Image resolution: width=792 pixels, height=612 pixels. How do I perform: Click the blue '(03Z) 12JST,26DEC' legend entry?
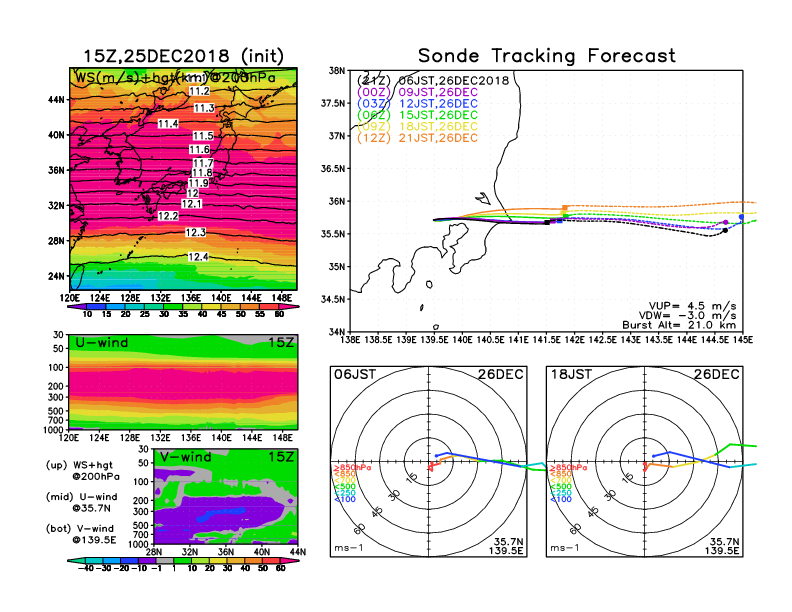click(417, 104)
